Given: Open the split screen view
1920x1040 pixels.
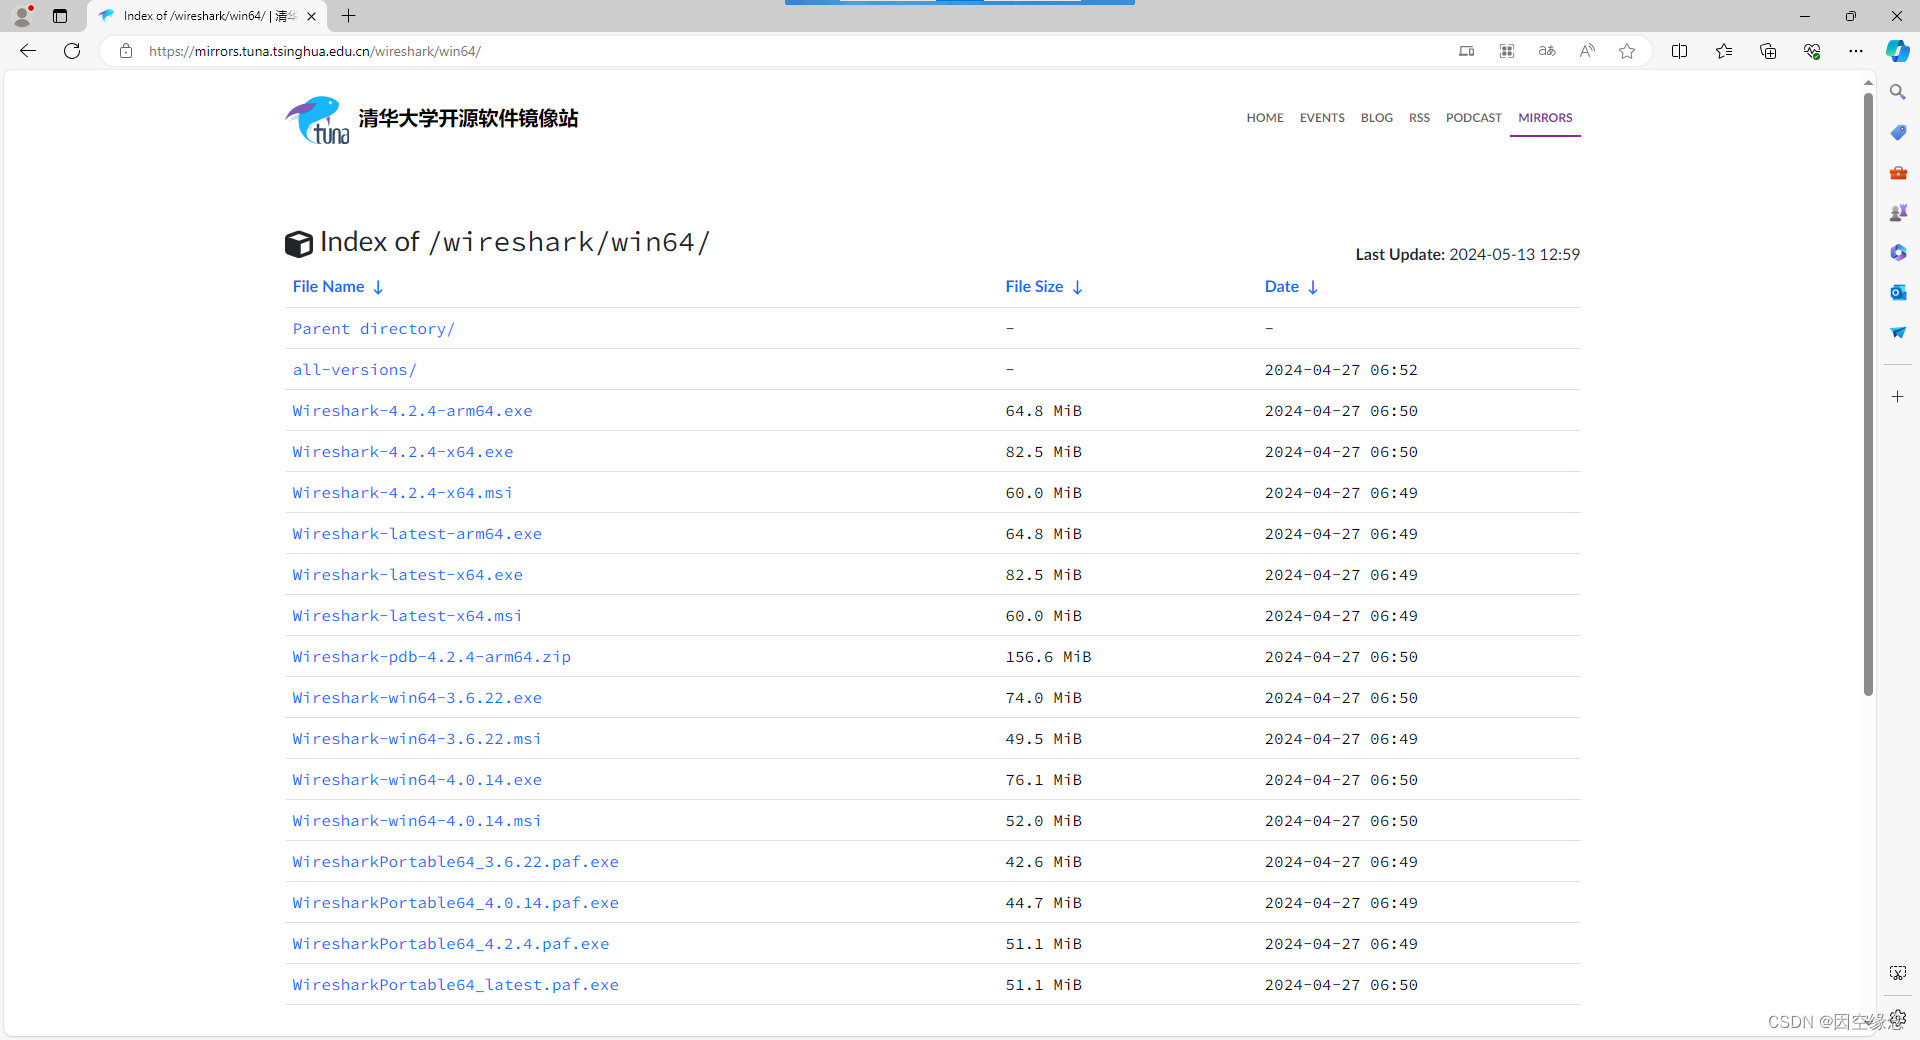Looking at the screenshot, I should click(1680, 51).
